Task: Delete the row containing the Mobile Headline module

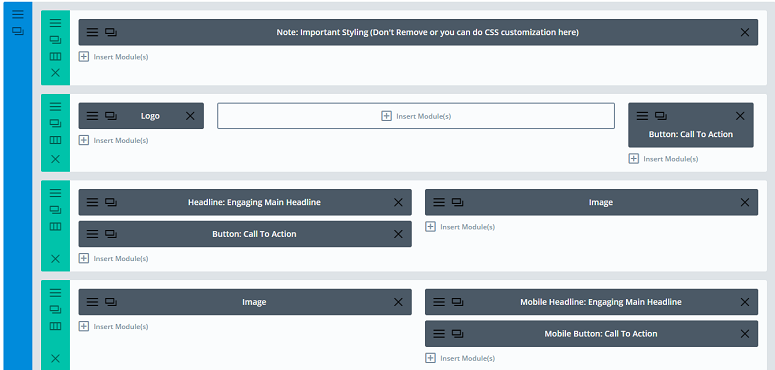Action: point(55,358)
